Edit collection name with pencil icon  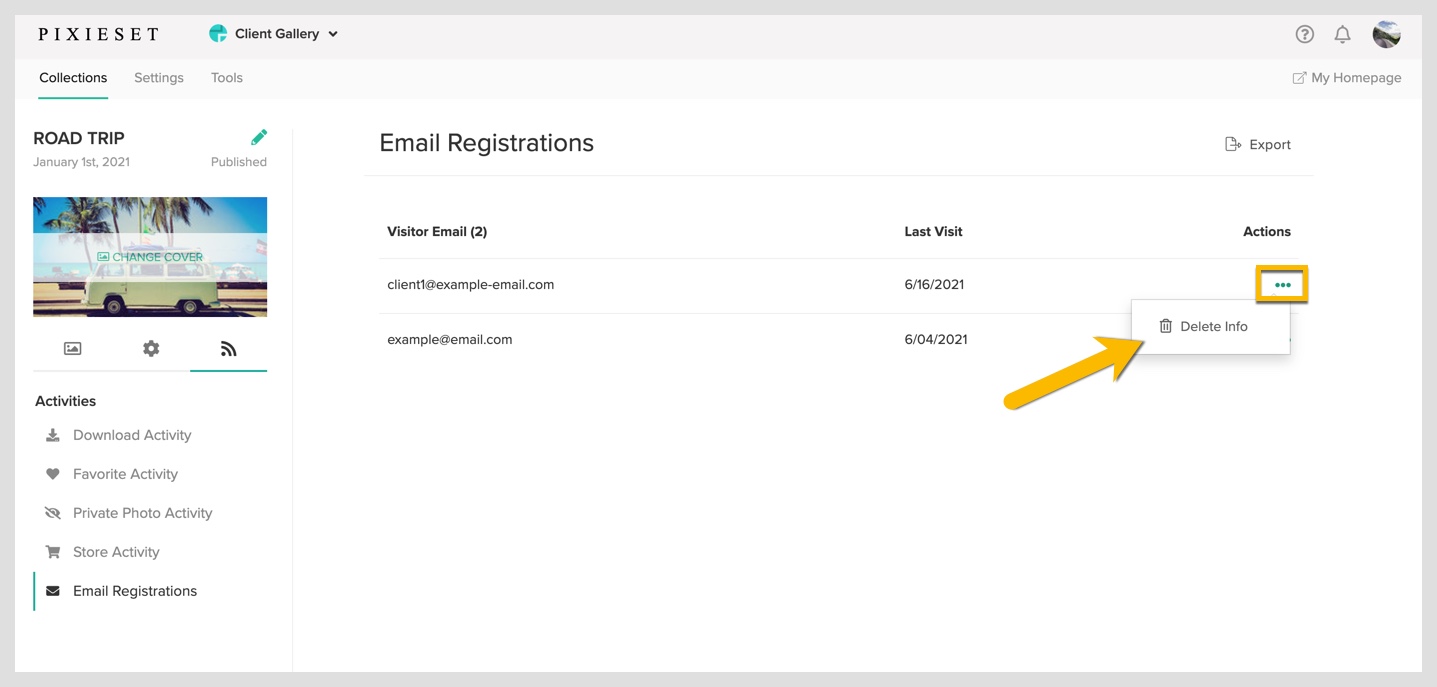tap(259, 137)
